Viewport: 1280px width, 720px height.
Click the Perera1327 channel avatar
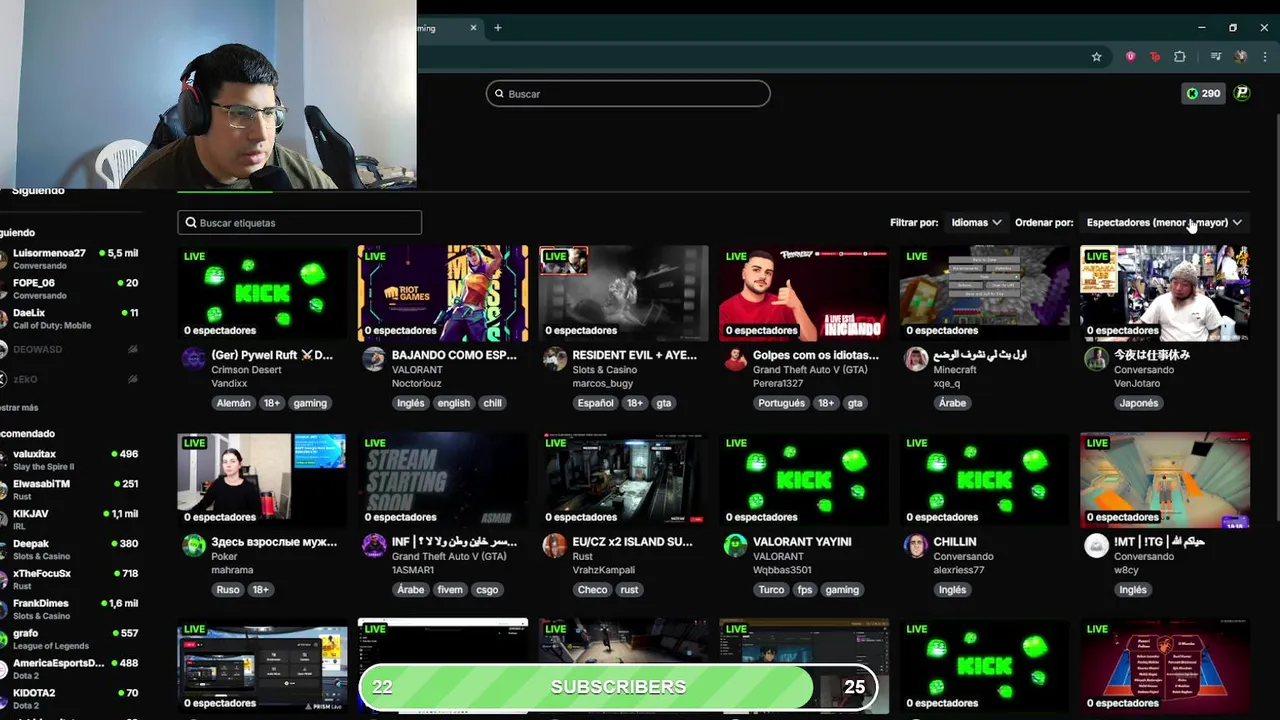[735, 359]
